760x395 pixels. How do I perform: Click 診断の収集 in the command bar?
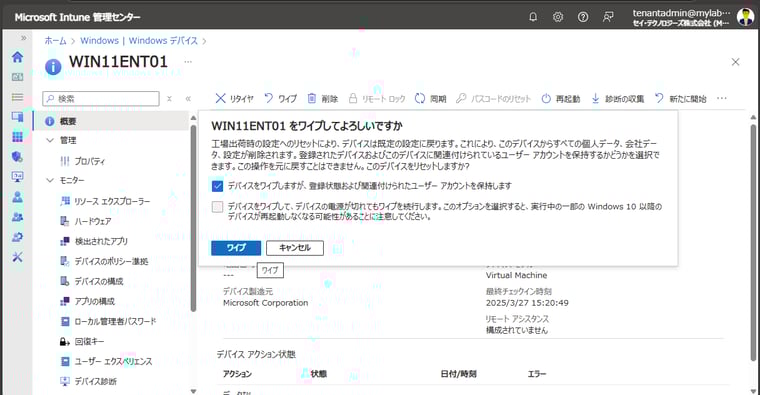(x=618, y=98)
